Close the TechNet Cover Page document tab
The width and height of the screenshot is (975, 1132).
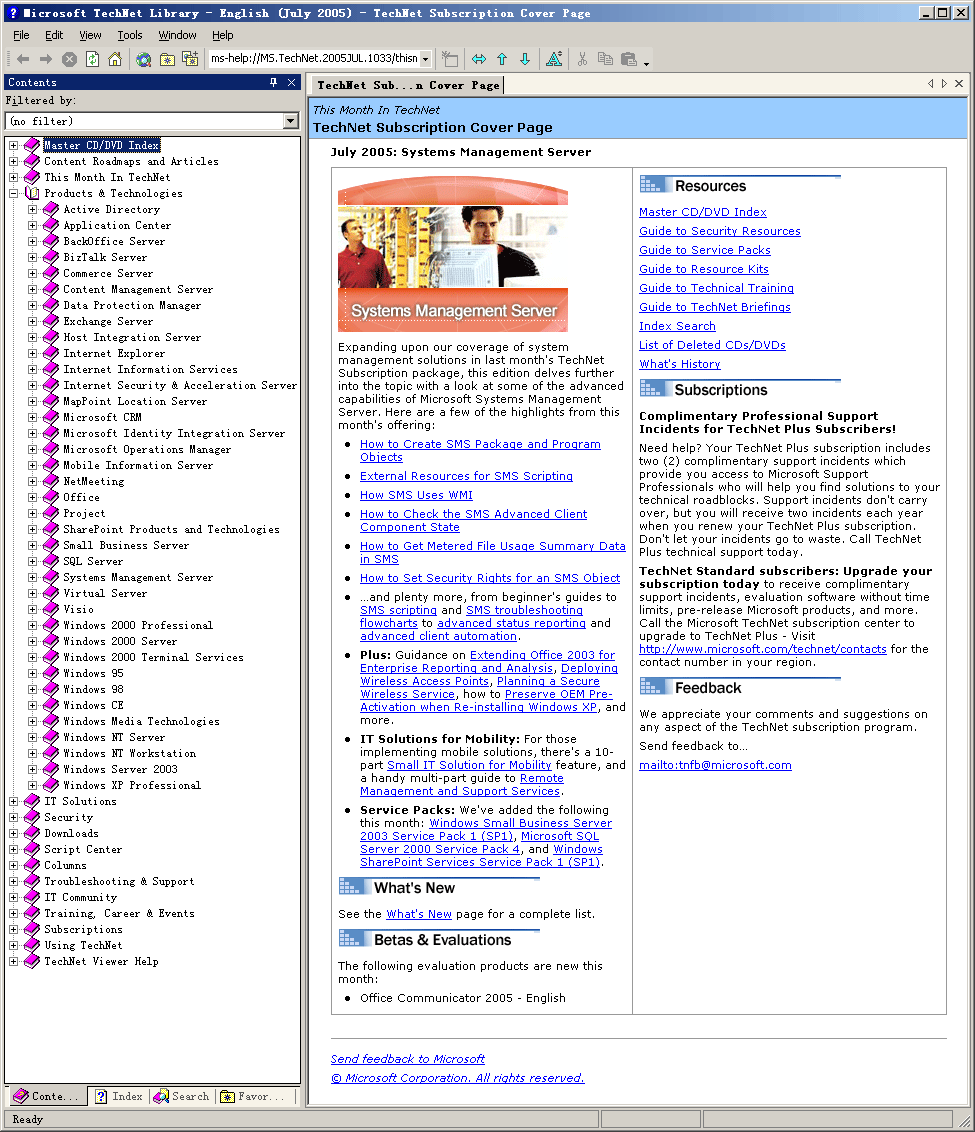(959, 84)
